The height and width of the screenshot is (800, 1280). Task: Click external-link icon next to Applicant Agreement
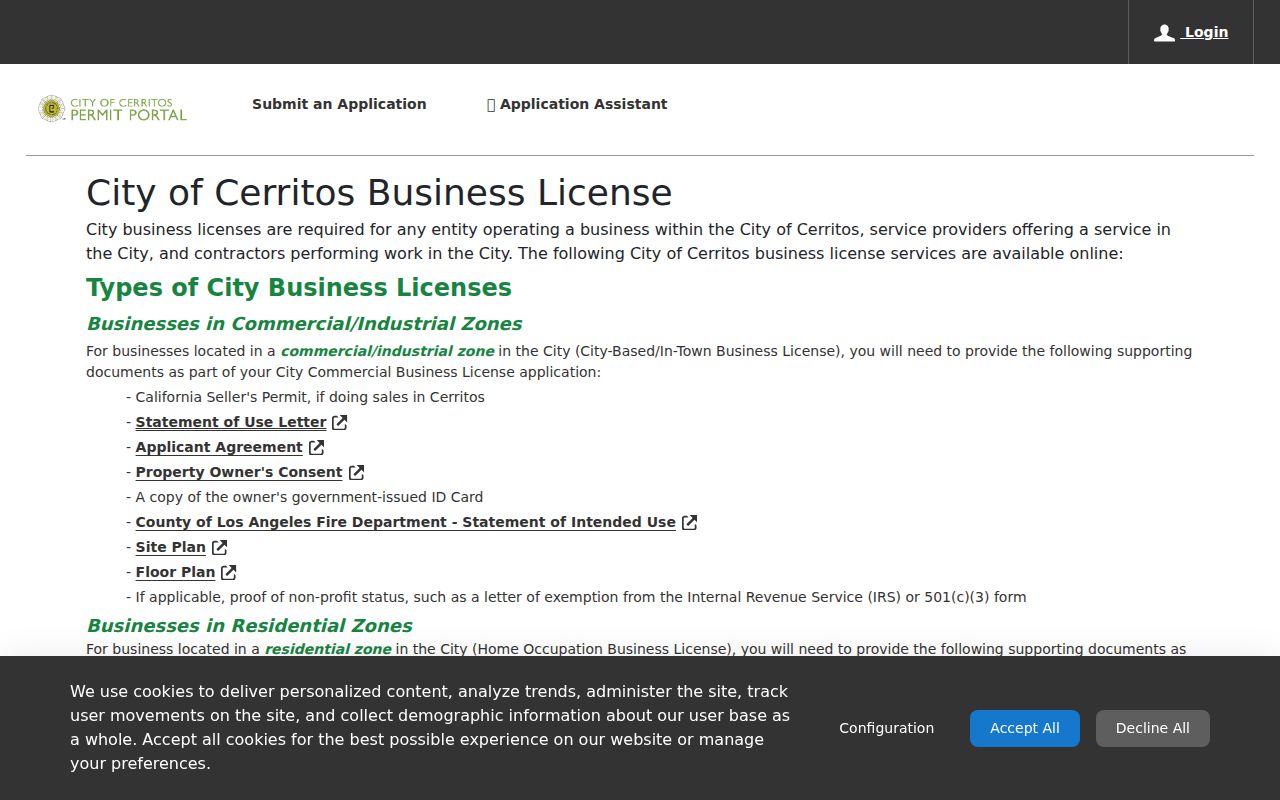tap(316, 447)
